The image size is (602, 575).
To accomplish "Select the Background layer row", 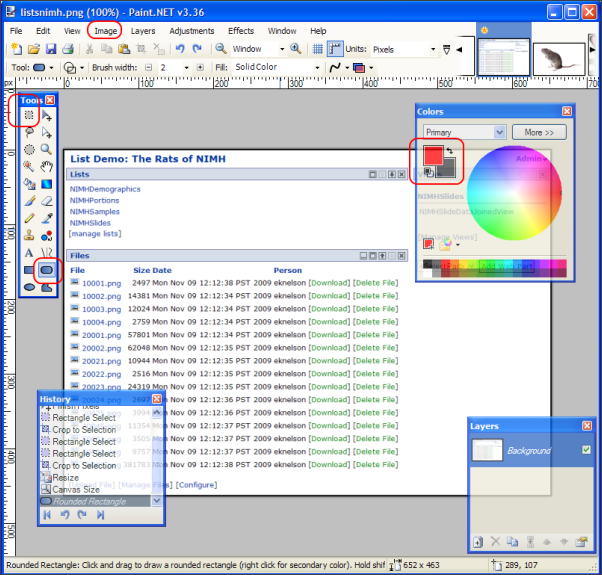I will pos(531,450).
